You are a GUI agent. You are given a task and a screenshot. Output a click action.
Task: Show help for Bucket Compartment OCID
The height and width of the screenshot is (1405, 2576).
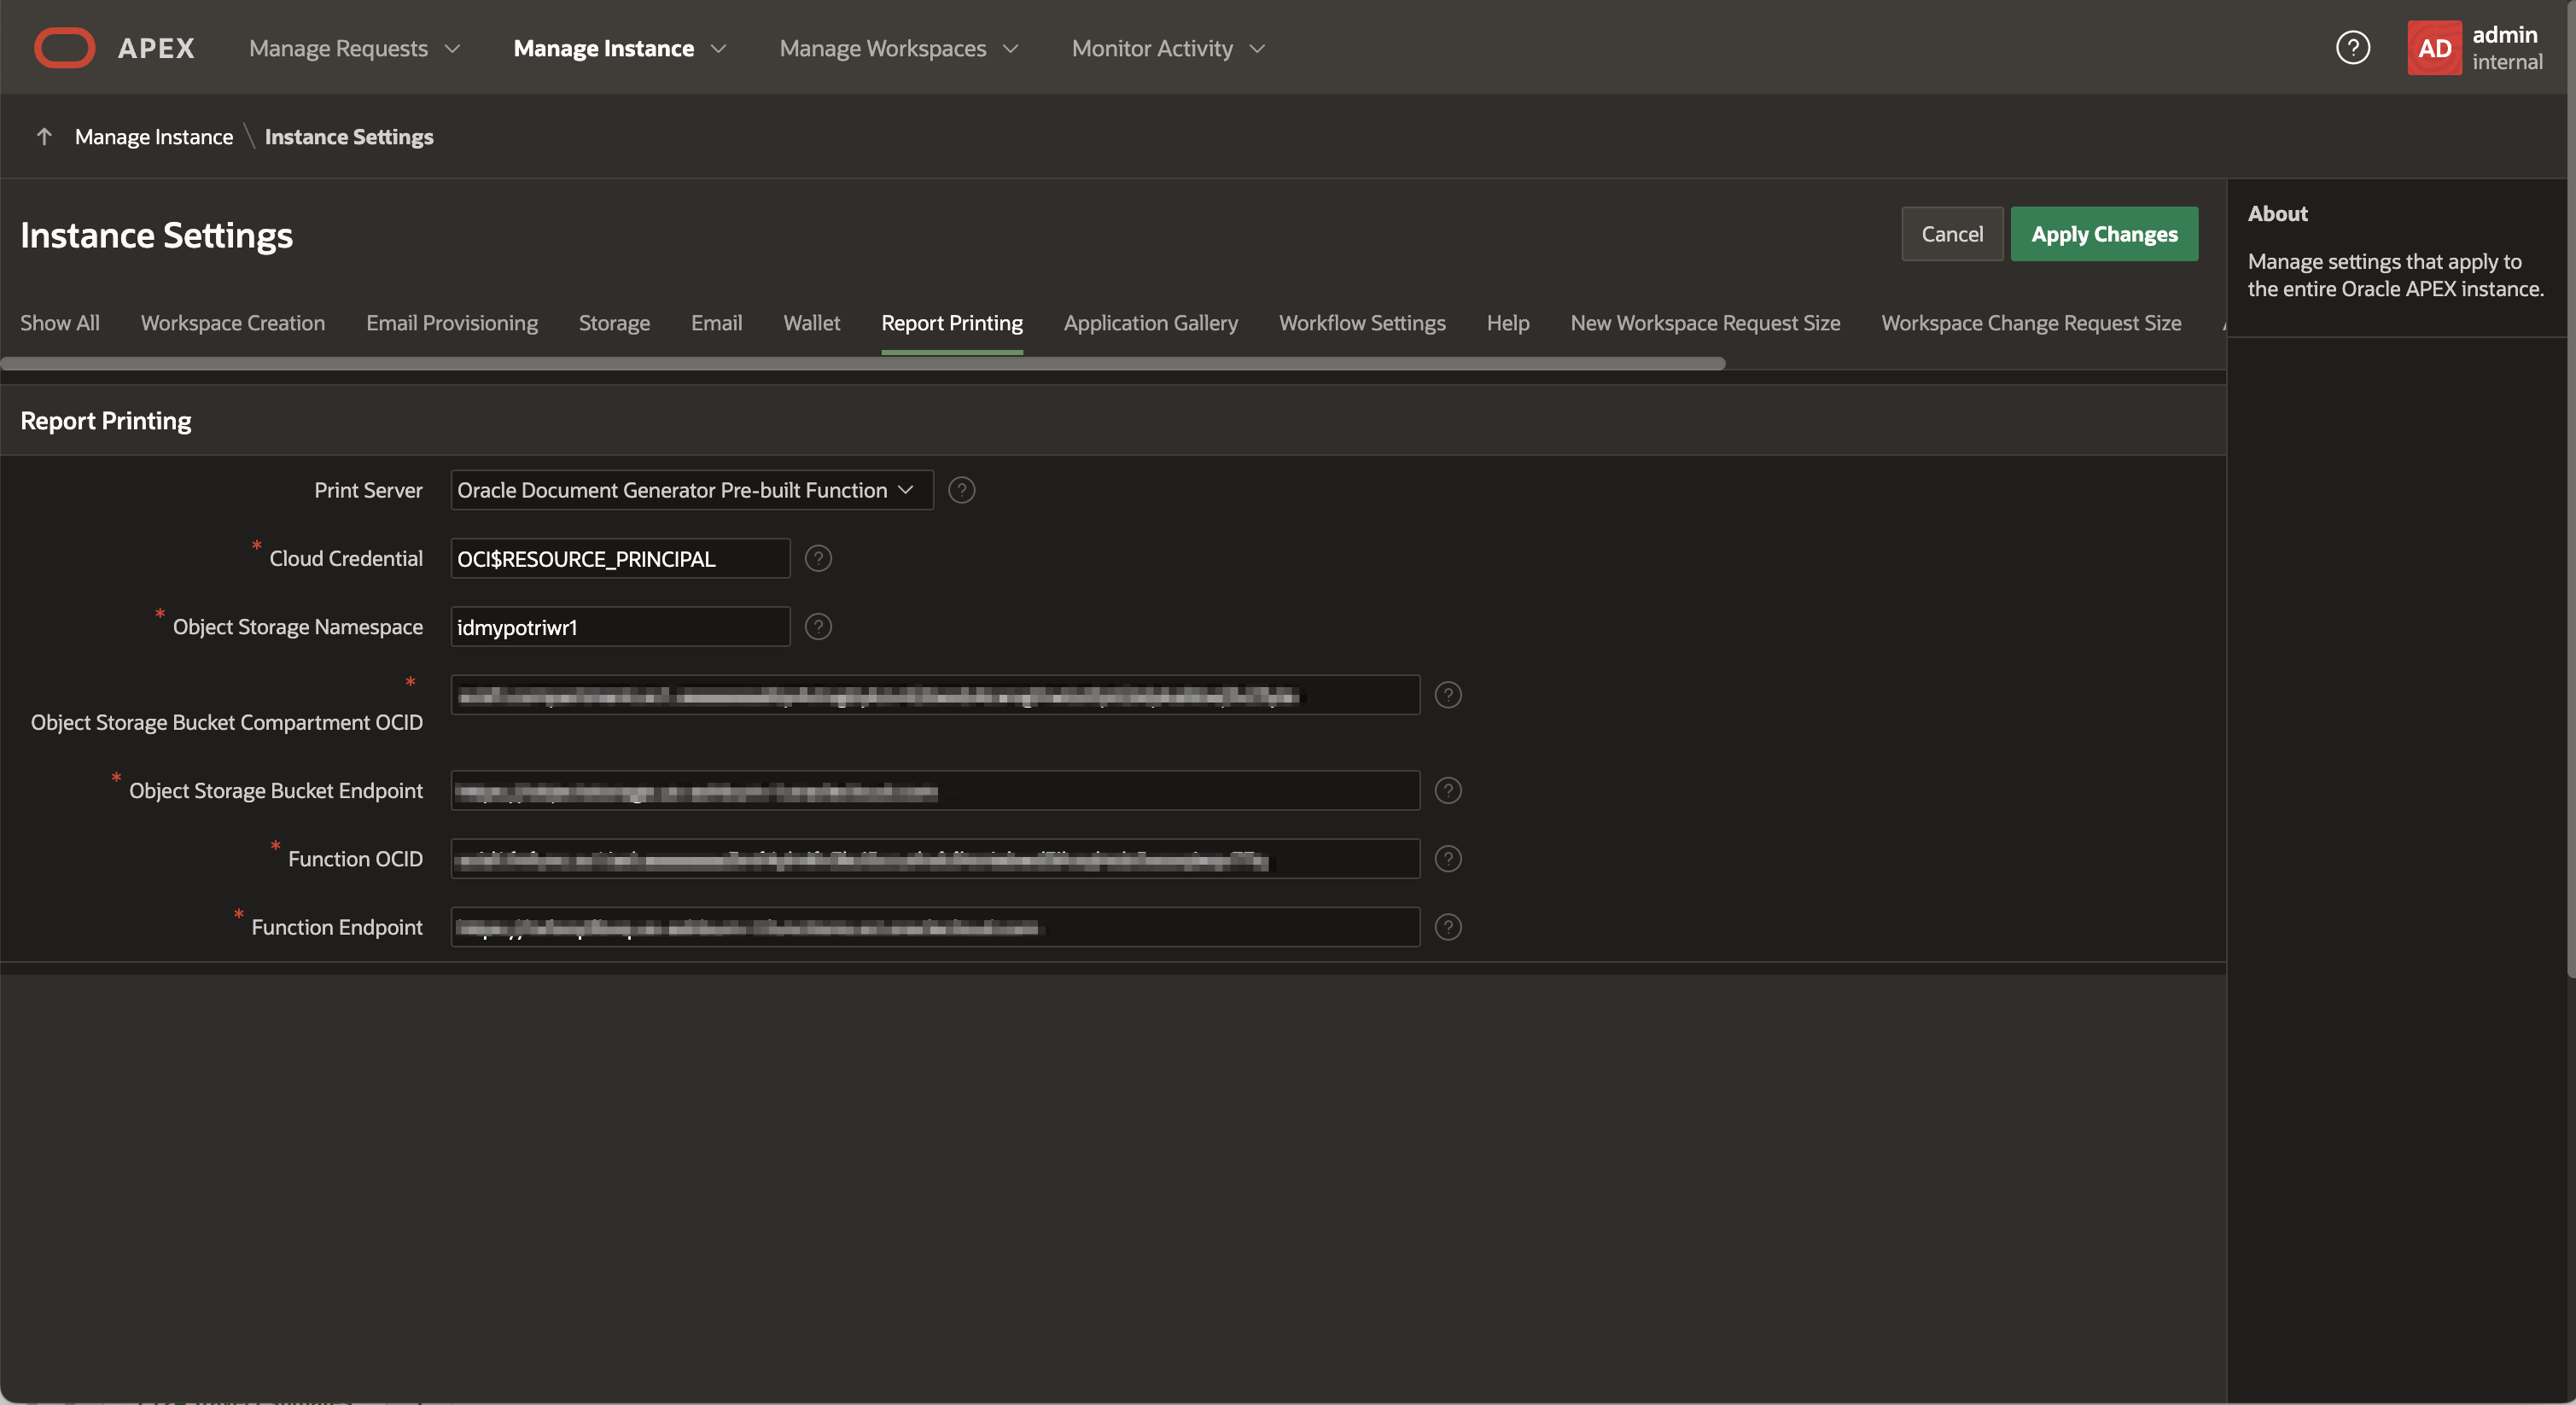point(1447,695)
